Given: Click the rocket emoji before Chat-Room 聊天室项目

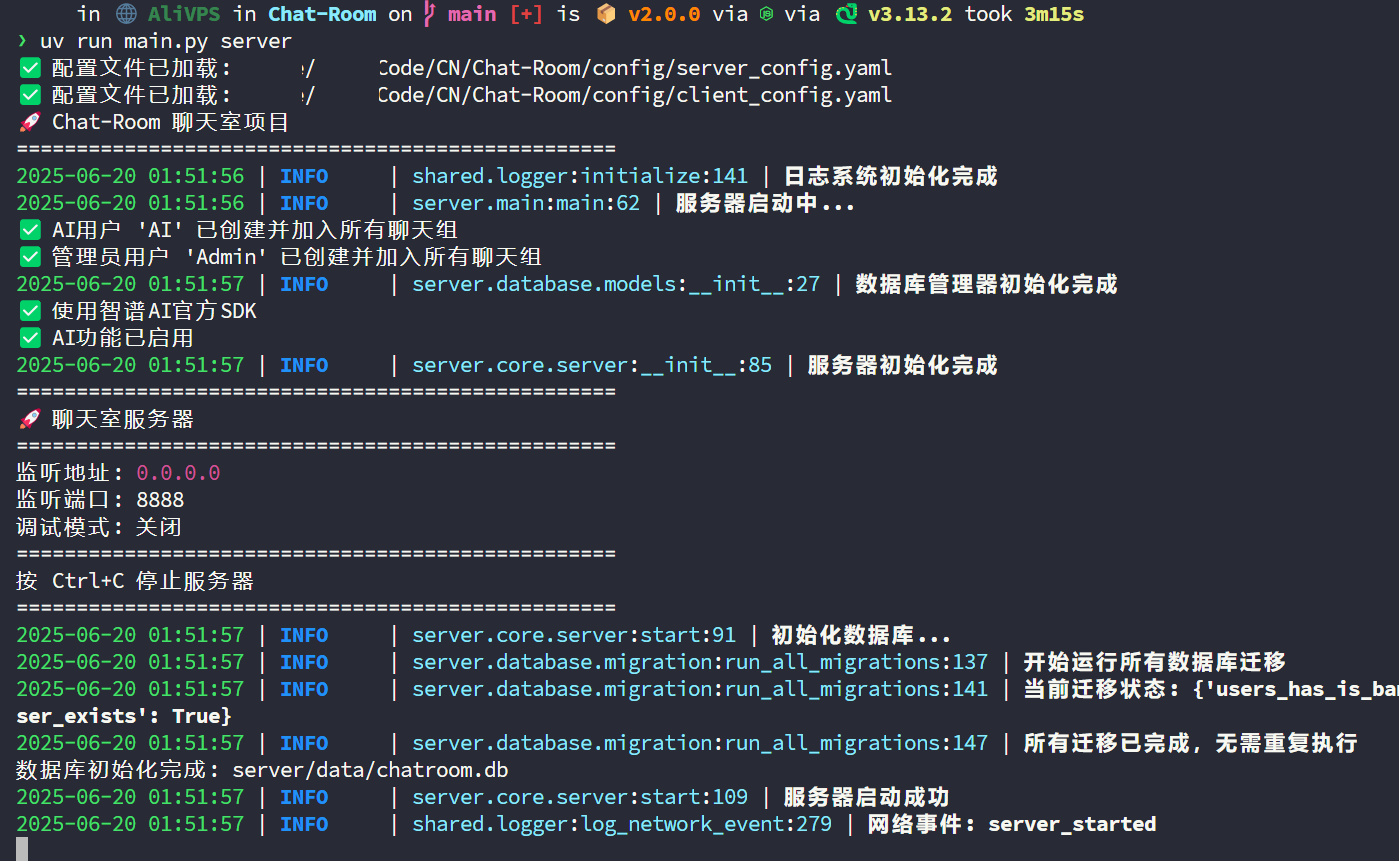Looking at the screenshot, I should tap(30, 122).
